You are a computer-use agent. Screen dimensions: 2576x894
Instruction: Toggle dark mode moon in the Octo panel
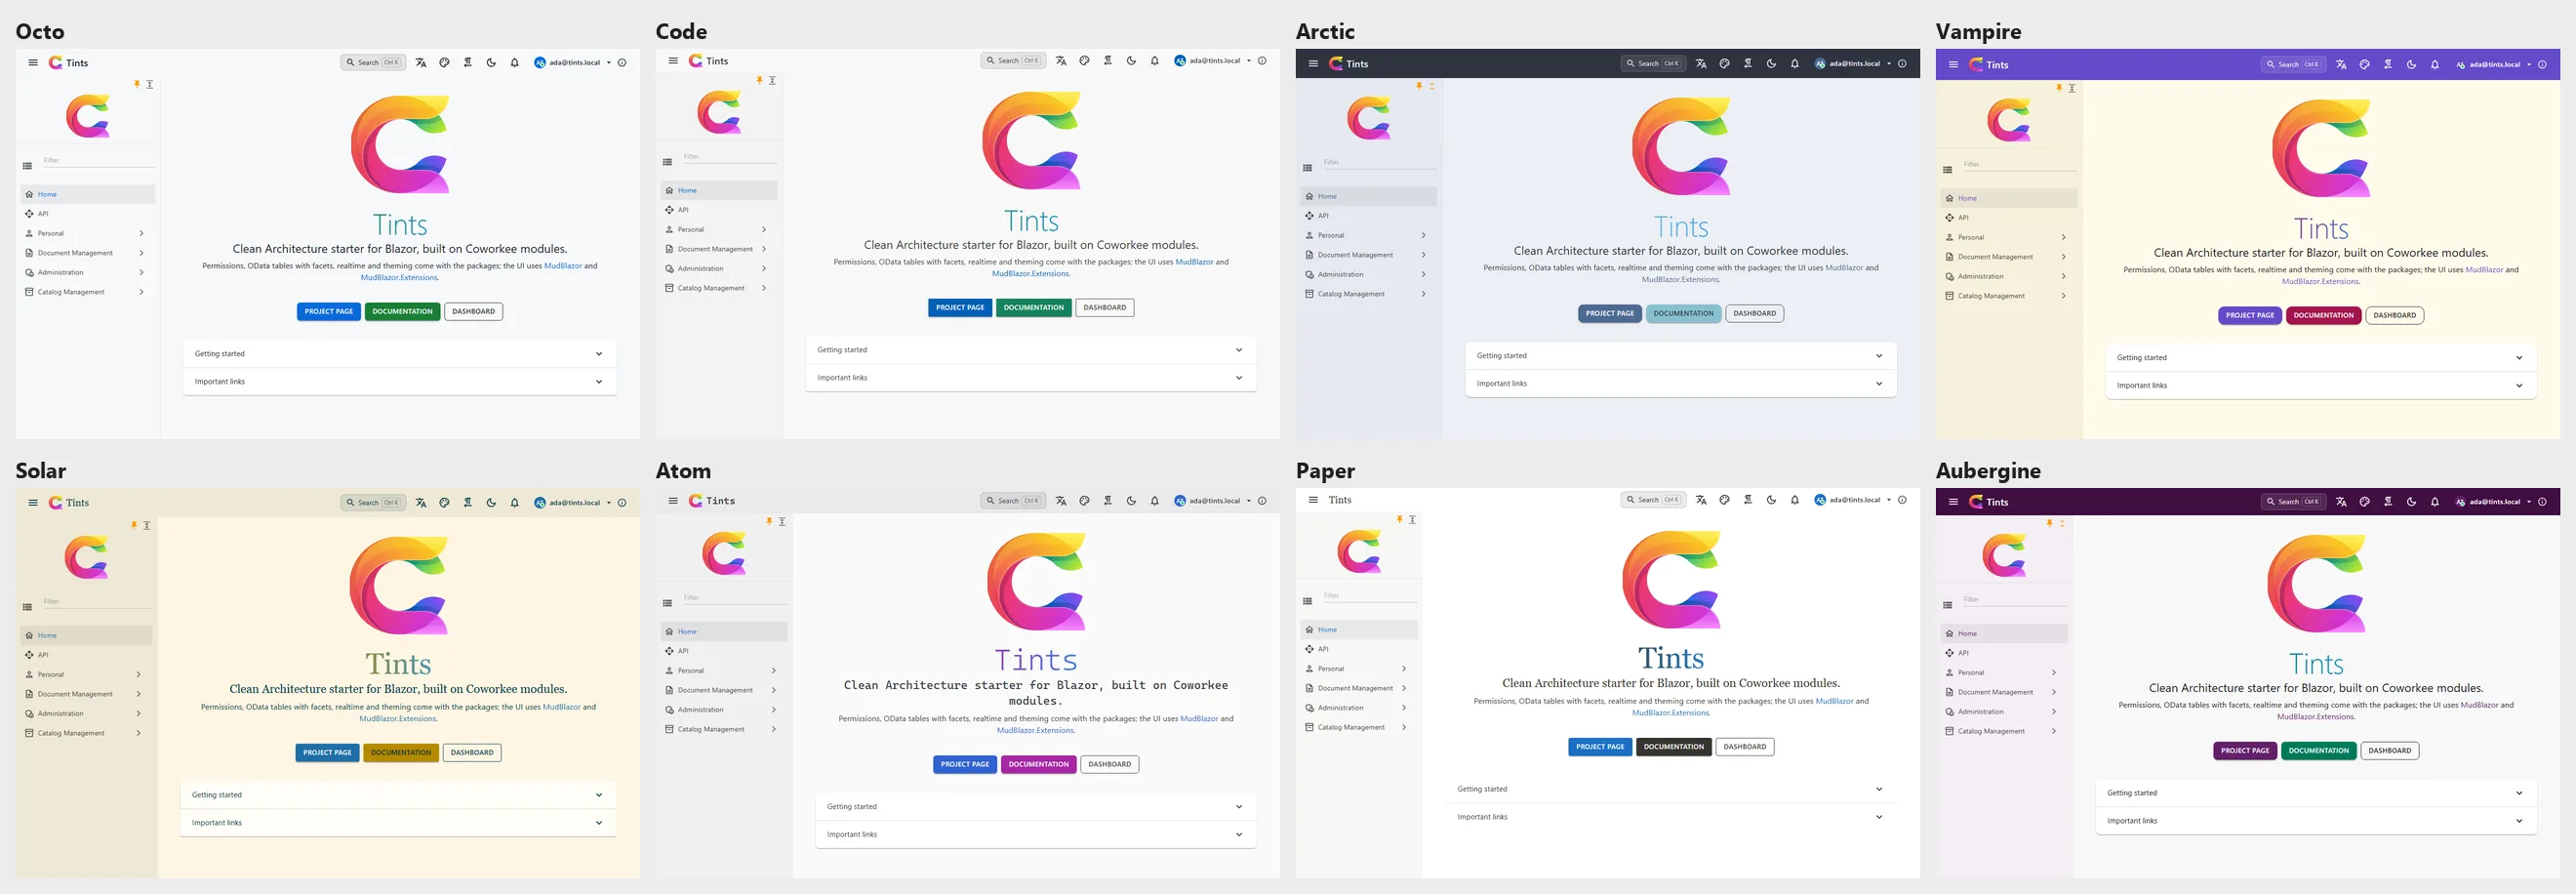click(491, 63)
